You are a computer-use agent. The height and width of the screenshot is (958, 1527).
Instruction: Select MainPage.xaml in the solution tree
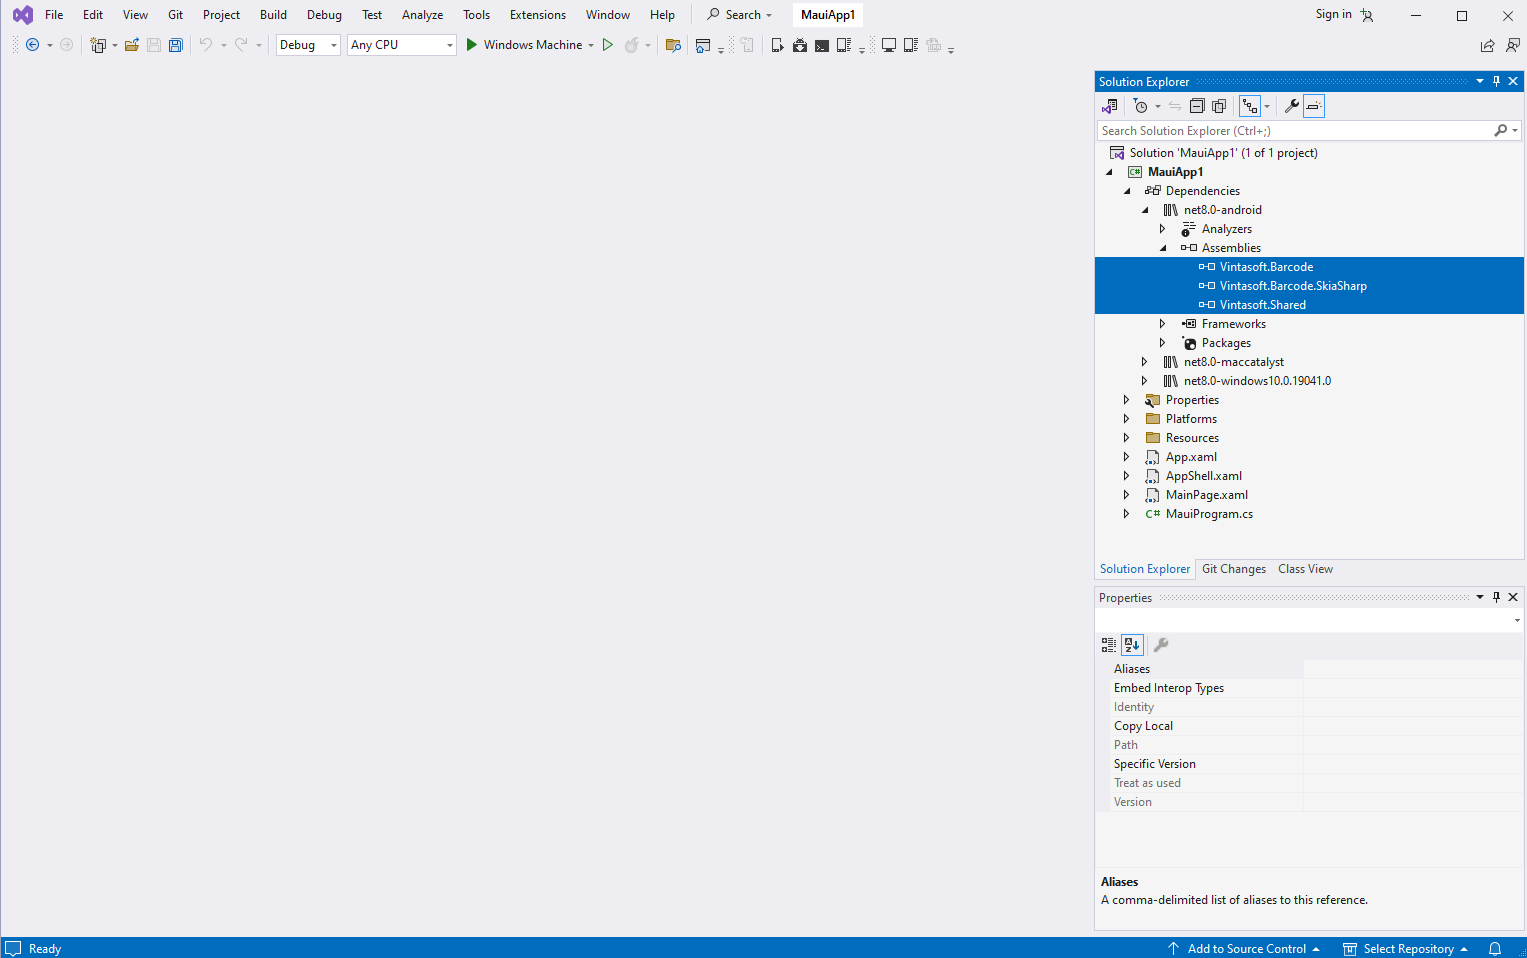click(1206, 495)
